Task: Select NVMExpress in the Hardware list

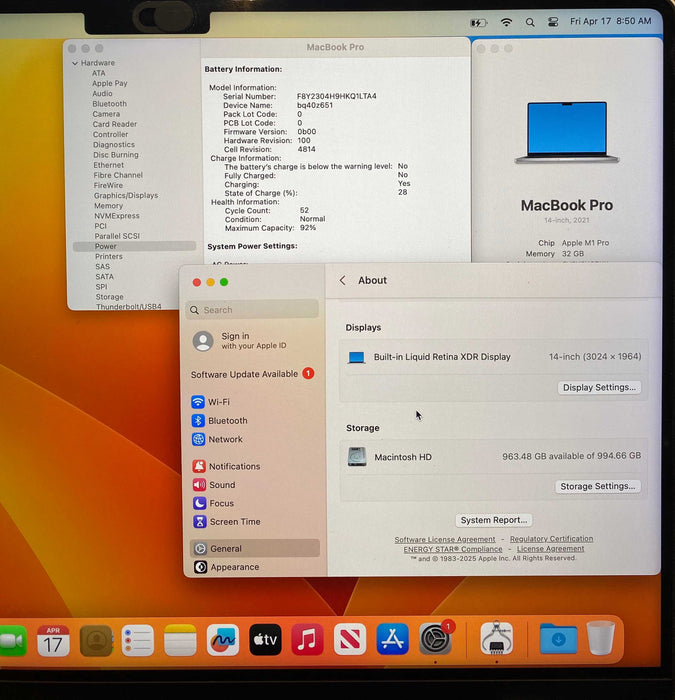Action: tap(117, 216)
